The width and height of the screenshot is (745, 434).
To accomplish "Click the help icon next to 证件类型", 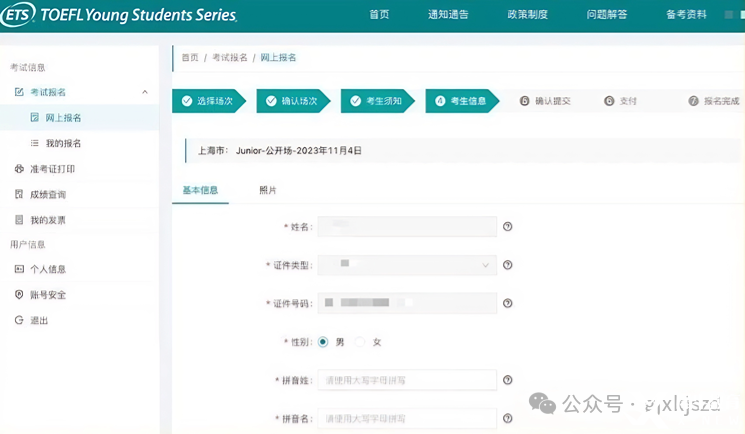I will [507, 265].
